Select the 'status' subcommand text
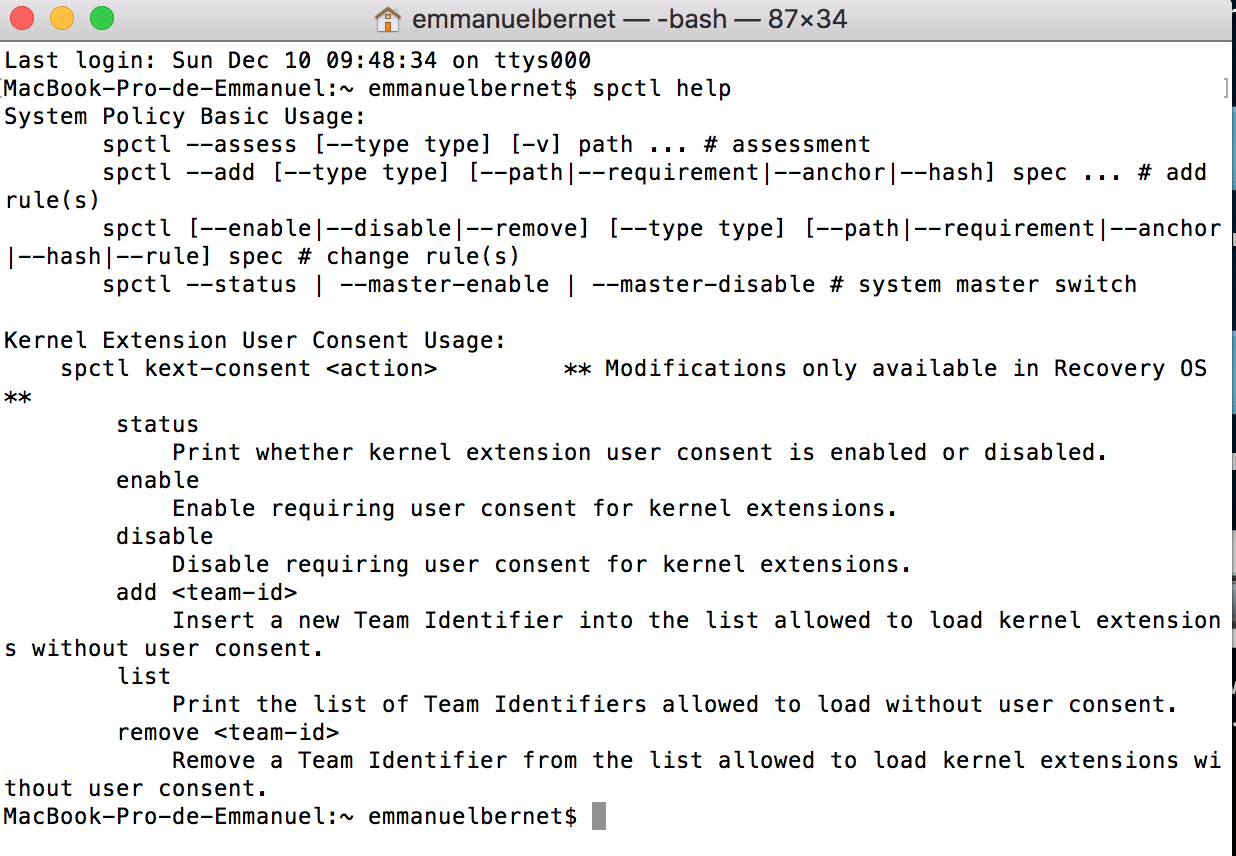Viewport: 1236px width, 856px height. pyautogui.click(x=156, y=424)
